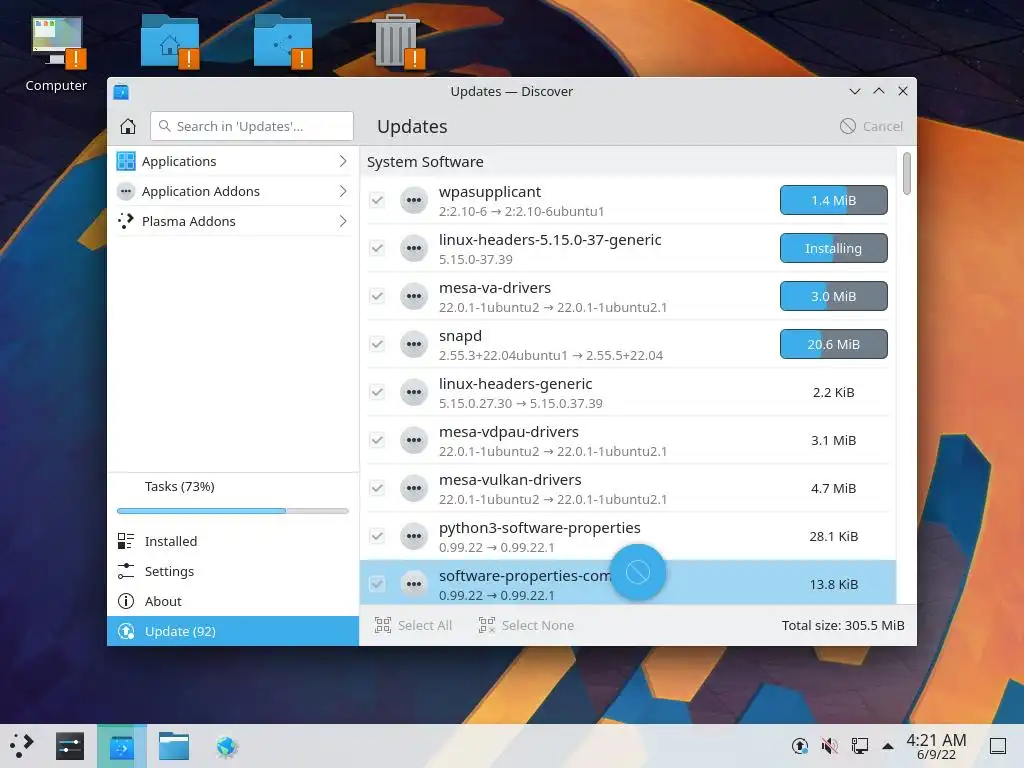Click Select None button
The height and width of the screenshot is (768, 1024).
coord(526,625)
